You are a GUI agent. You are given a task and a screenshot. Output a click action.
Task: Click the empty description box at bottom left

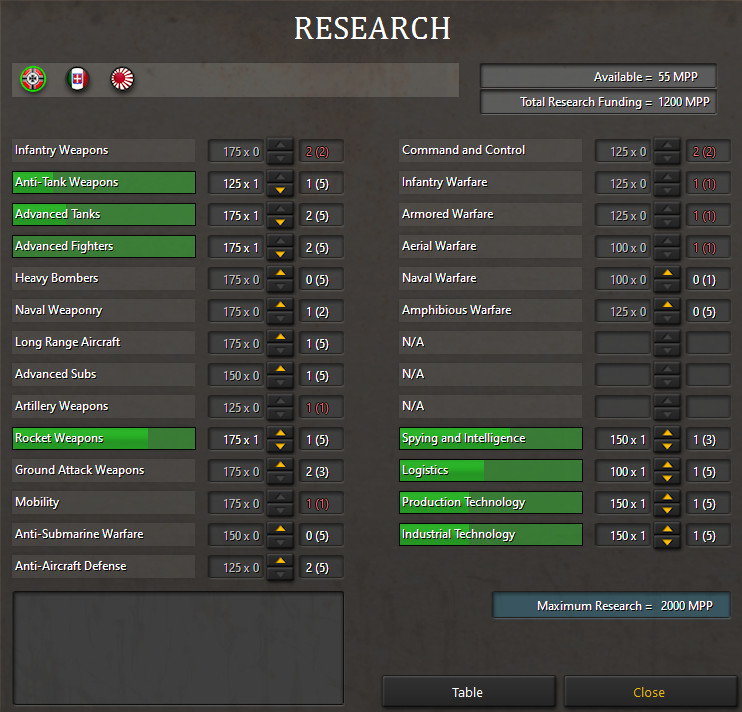178,648
